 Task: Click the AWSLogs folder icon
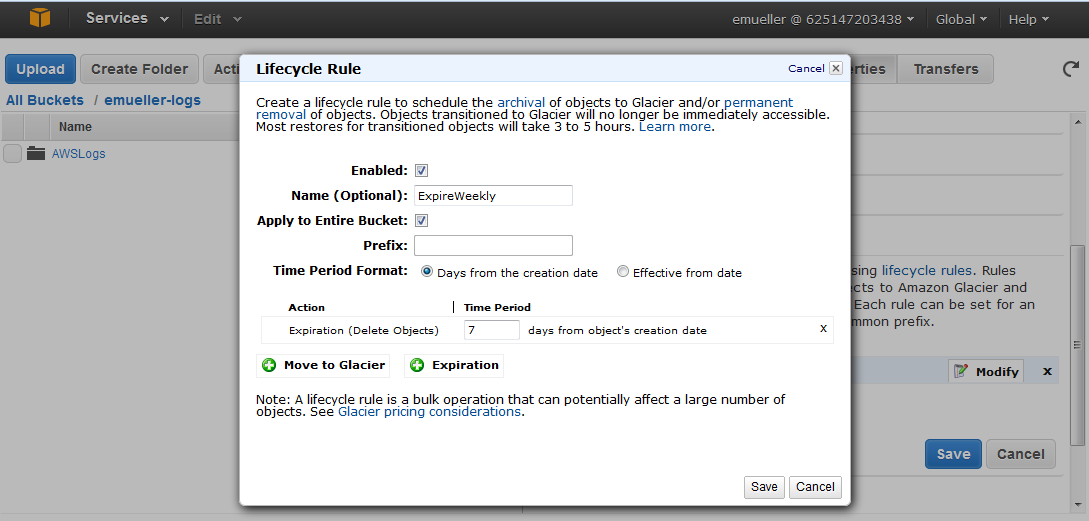pyautogui.click(x=37, y=154)
